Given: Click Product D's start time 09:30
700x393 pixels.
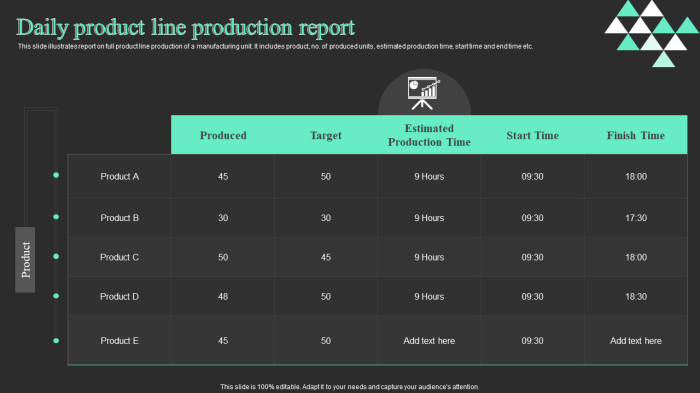Looking at the screenshot, I should 532,297.
